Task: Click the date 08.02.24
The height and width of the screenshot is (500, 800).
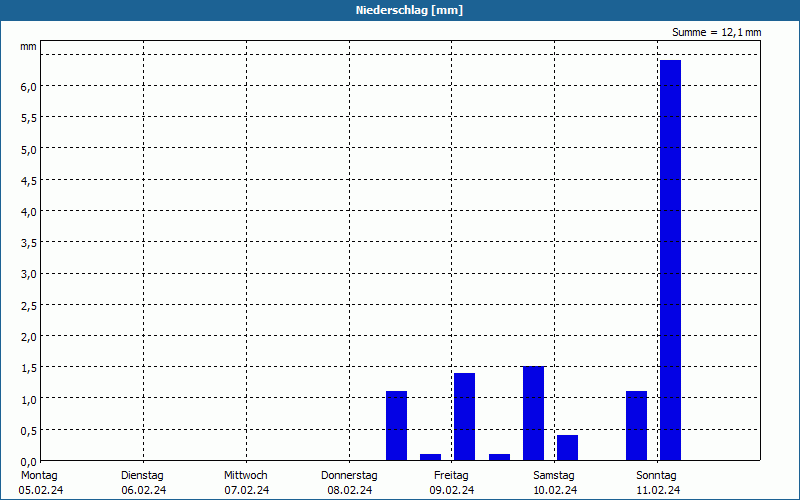Action: pos(349,490)
